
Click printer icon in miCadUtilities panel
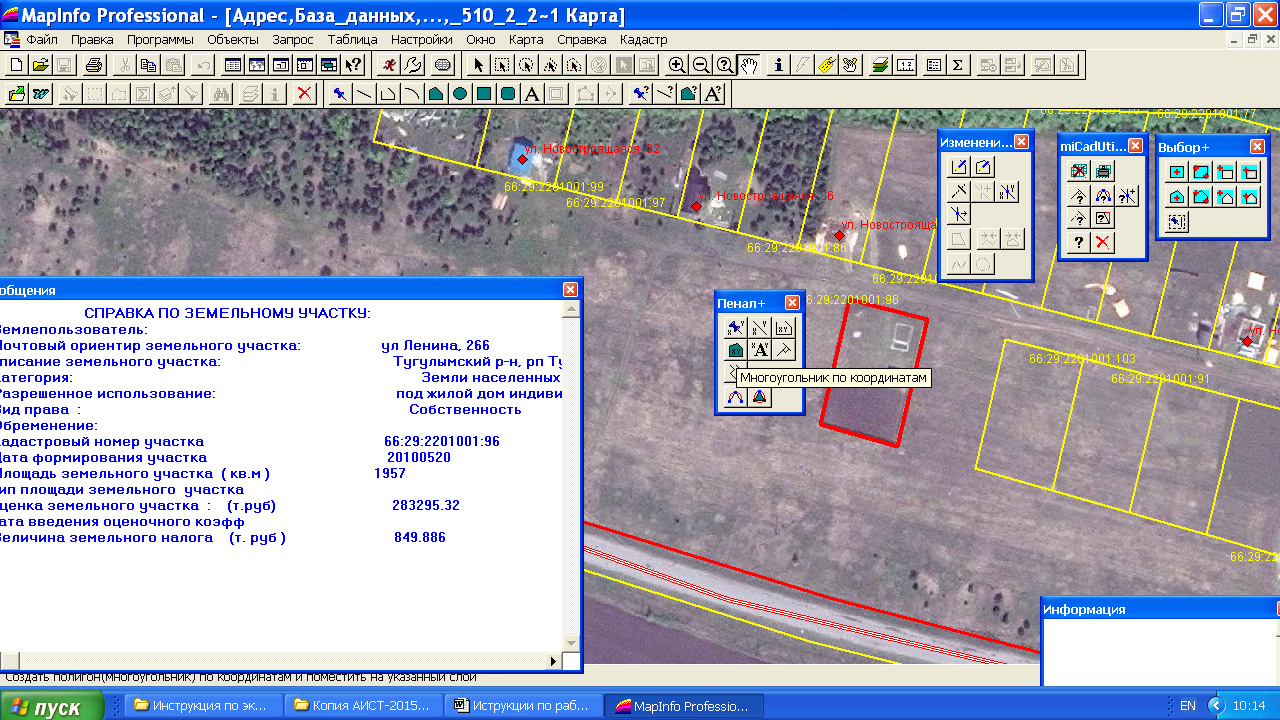pos(1102,171)
